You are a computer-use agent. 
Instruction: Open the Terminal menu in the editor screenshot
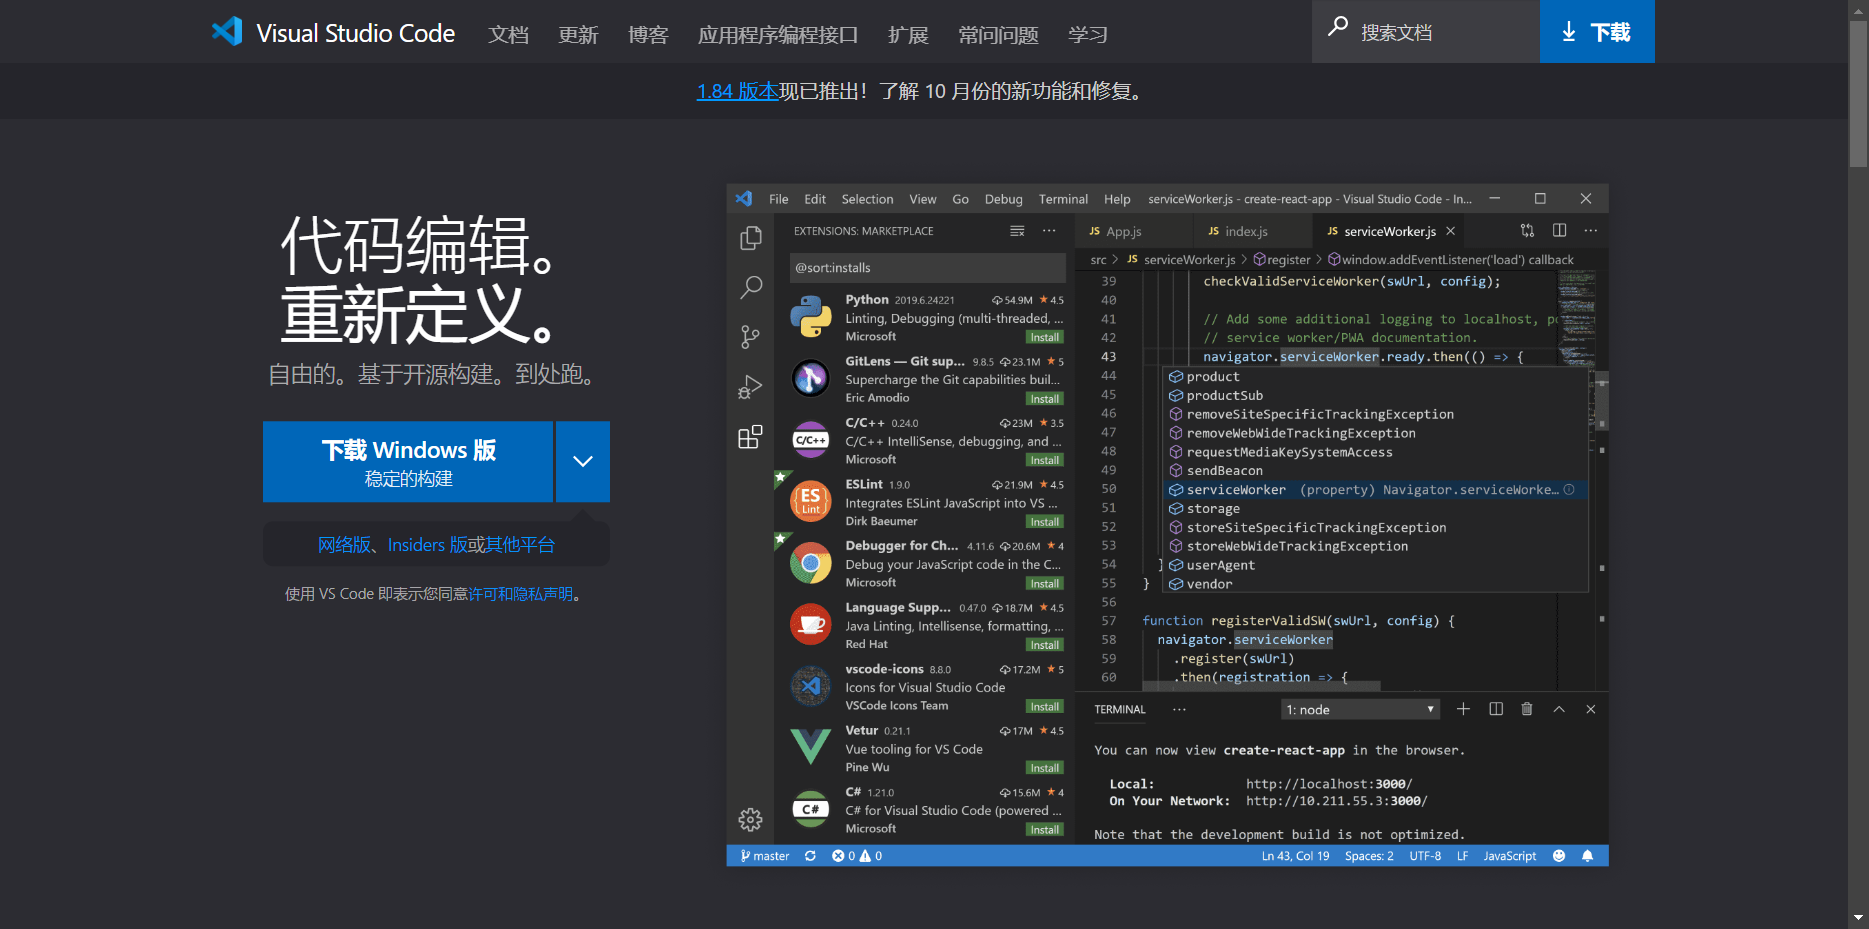(1063, 199)
